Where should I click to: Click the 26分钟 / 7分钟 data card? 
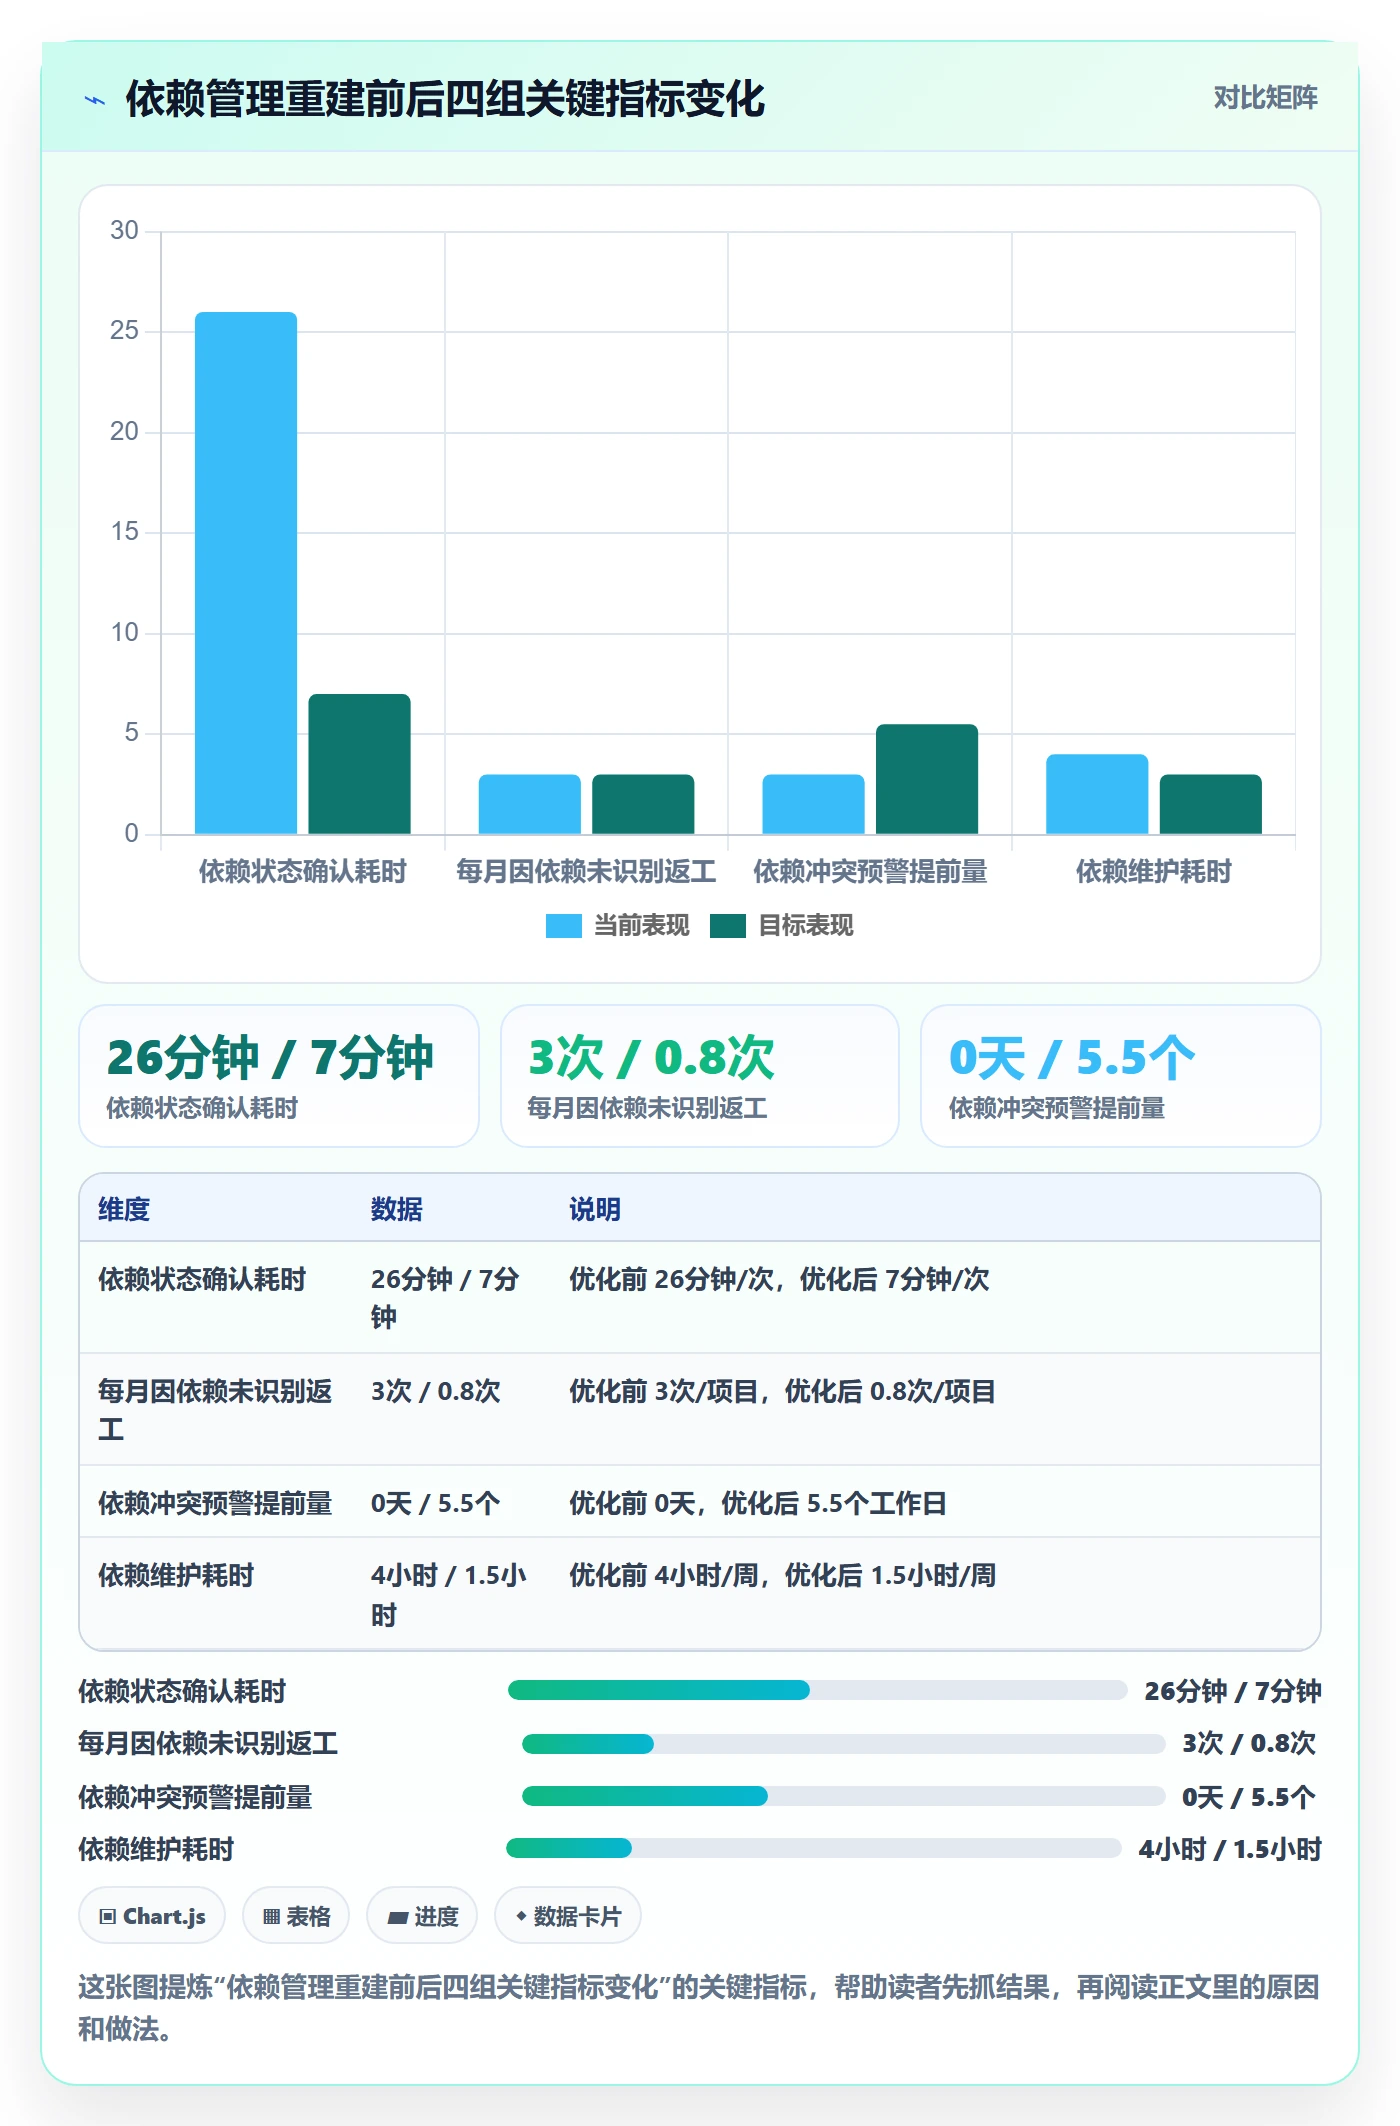(x=279, y=1076)
